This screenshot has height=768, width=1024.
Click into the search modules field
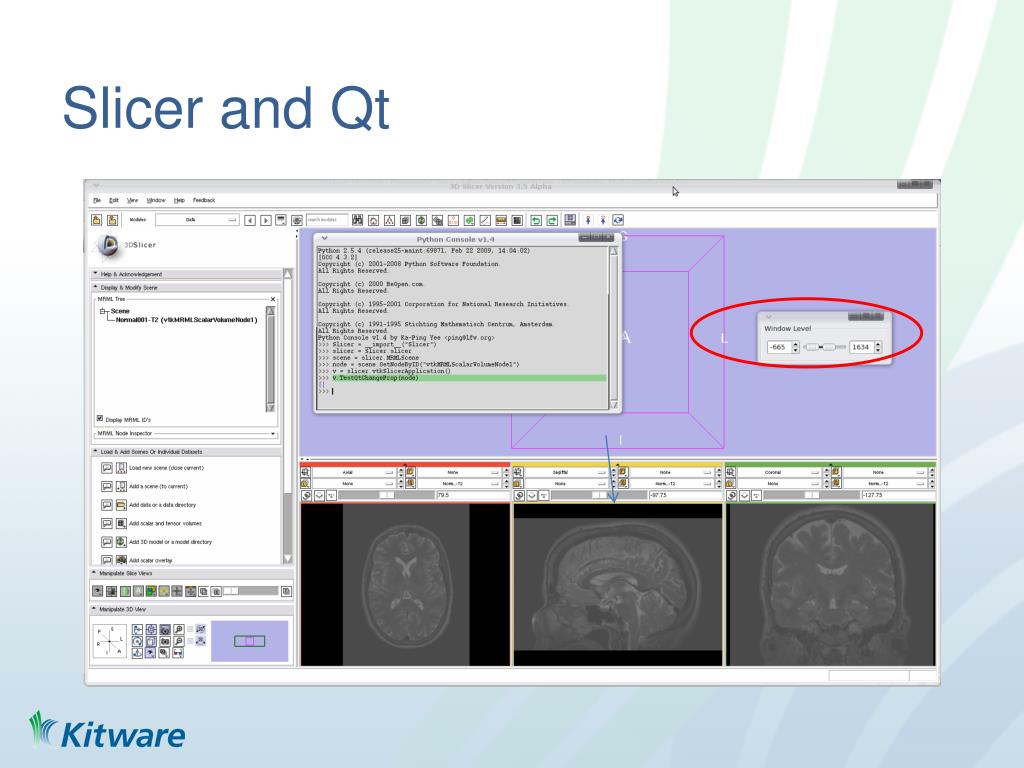point(327,220)
